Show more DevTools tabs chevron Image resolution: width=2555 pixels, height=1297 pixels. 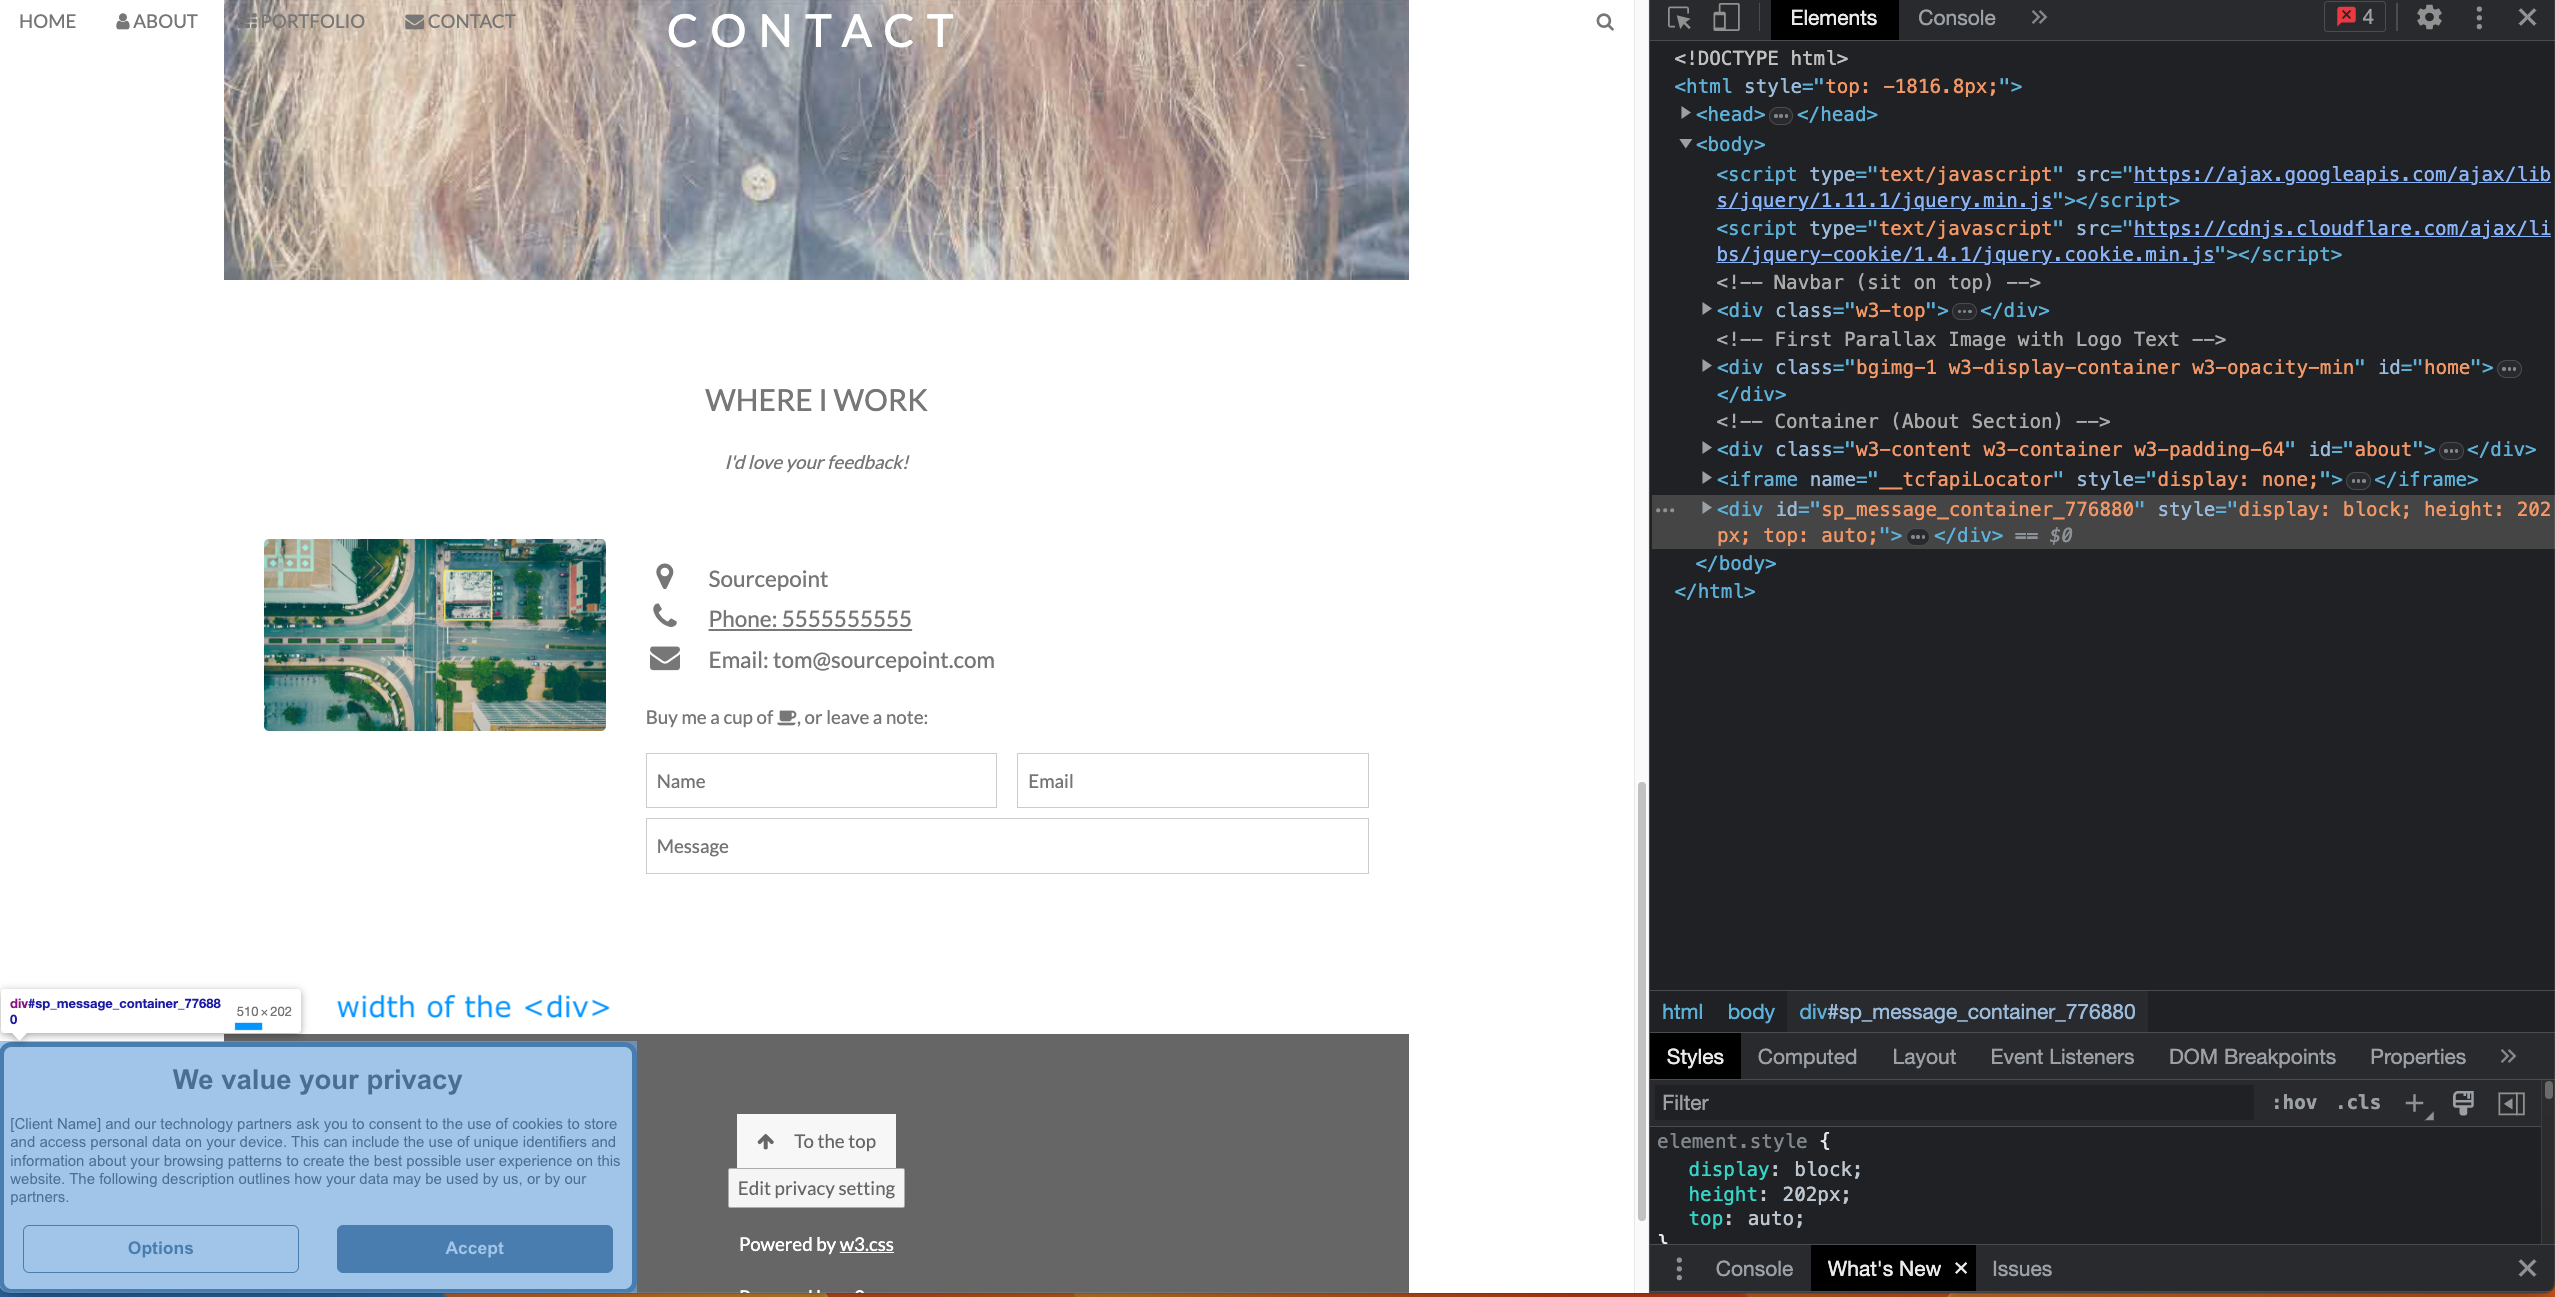[2039, 18]
